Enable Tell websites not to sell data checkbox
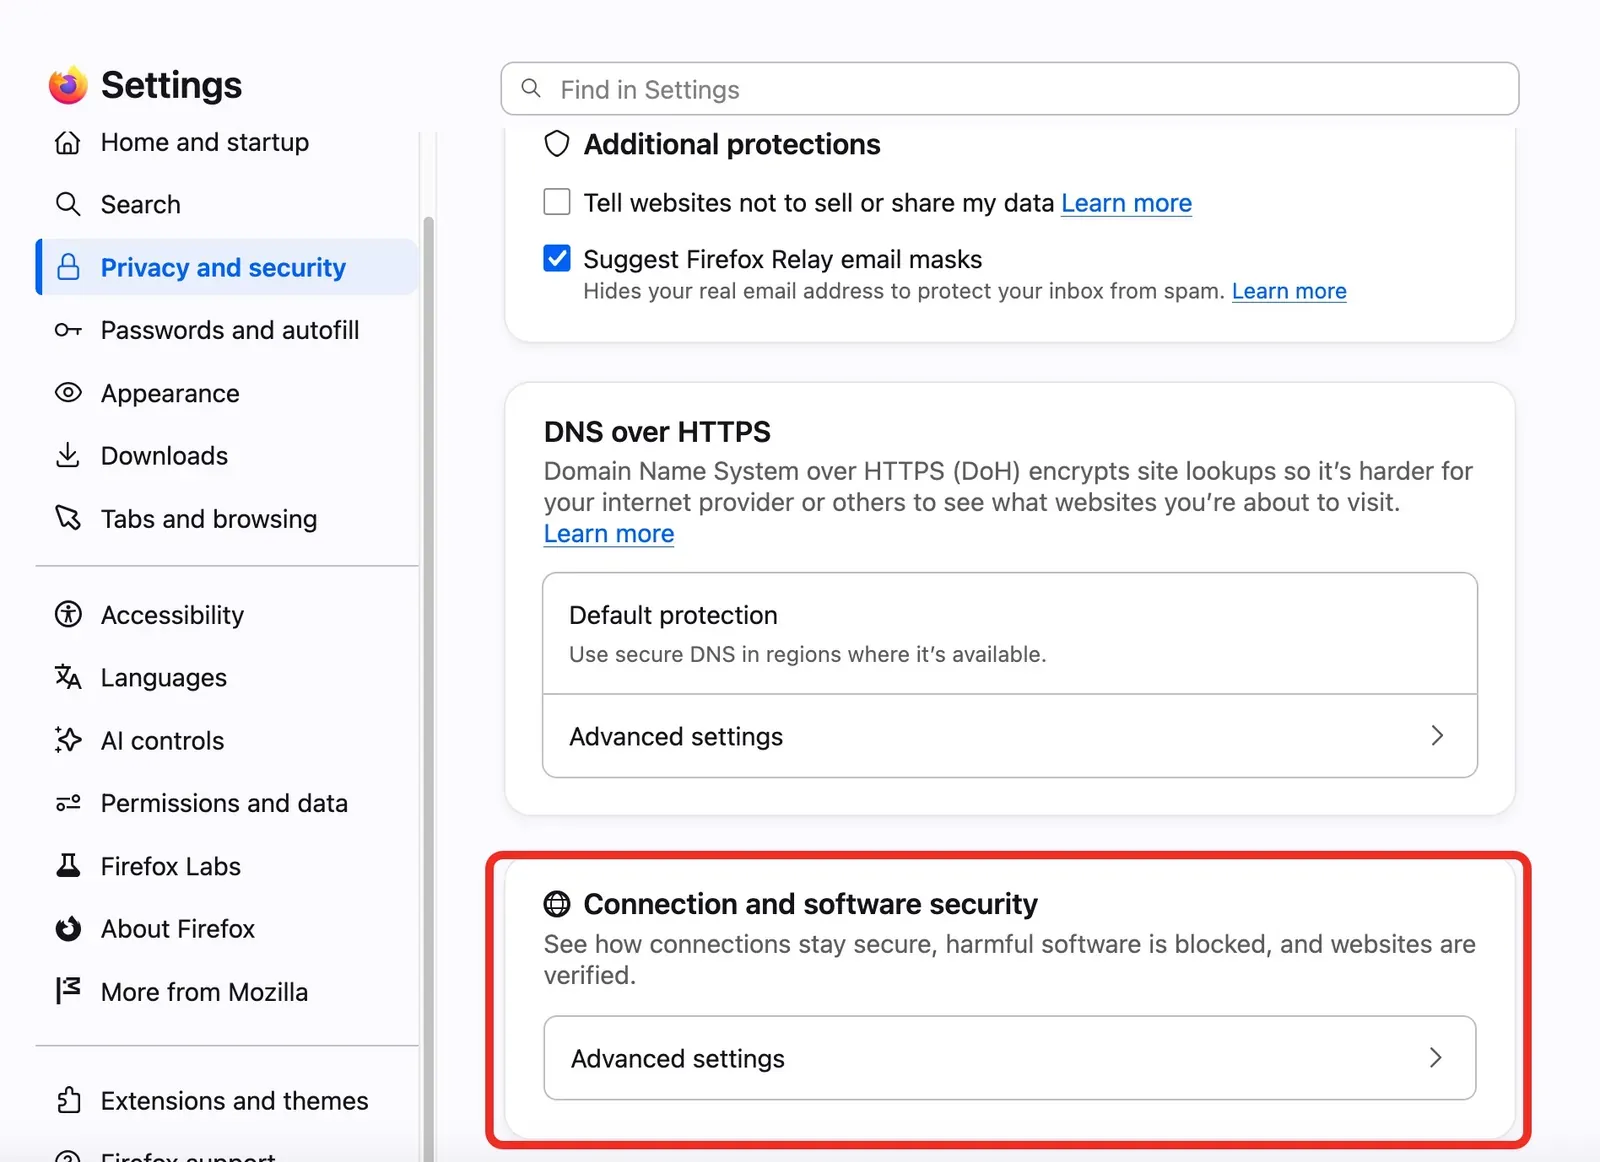 tap(557, 202)
